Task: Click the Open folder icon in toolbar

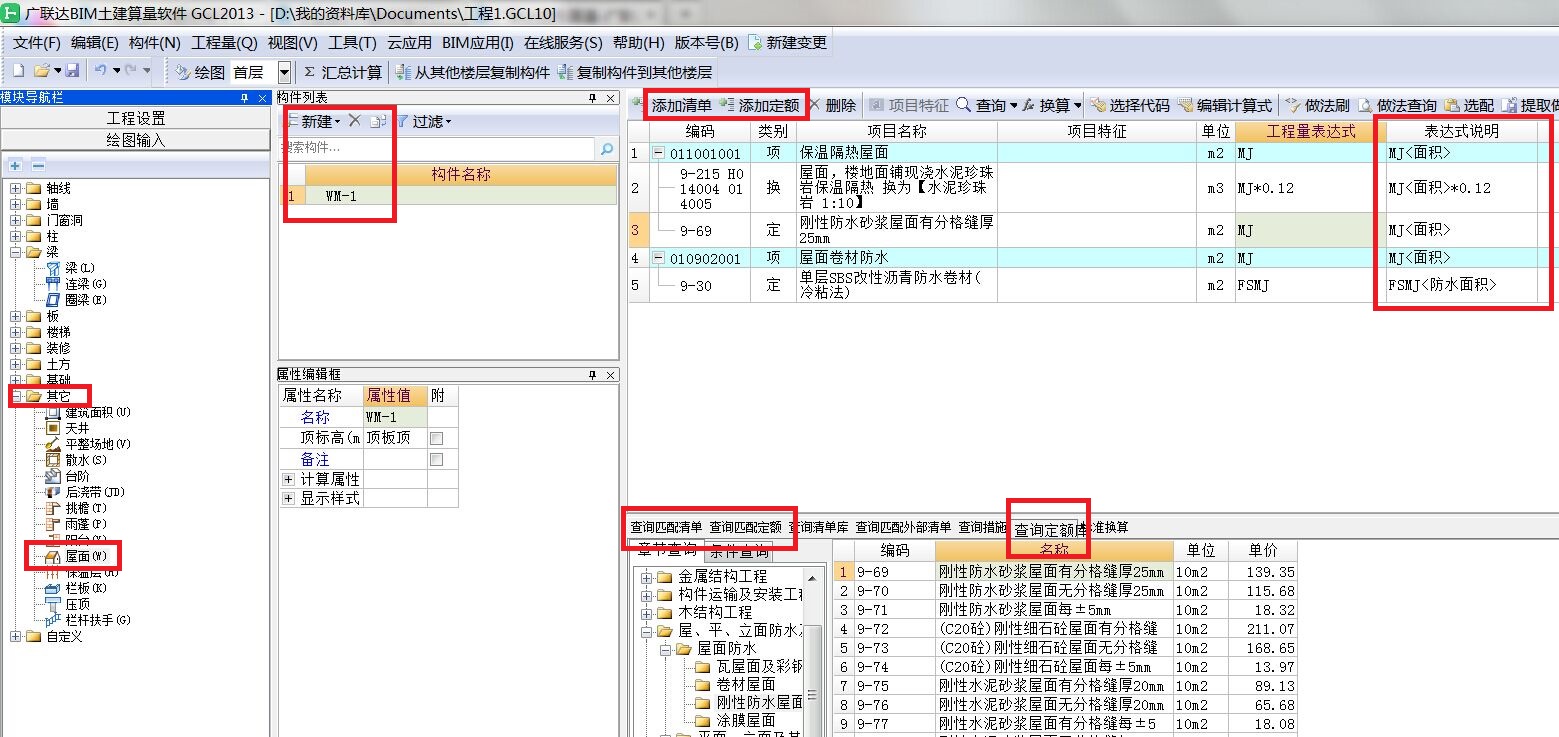Action: pyautogui.click(x=41, y=71)
